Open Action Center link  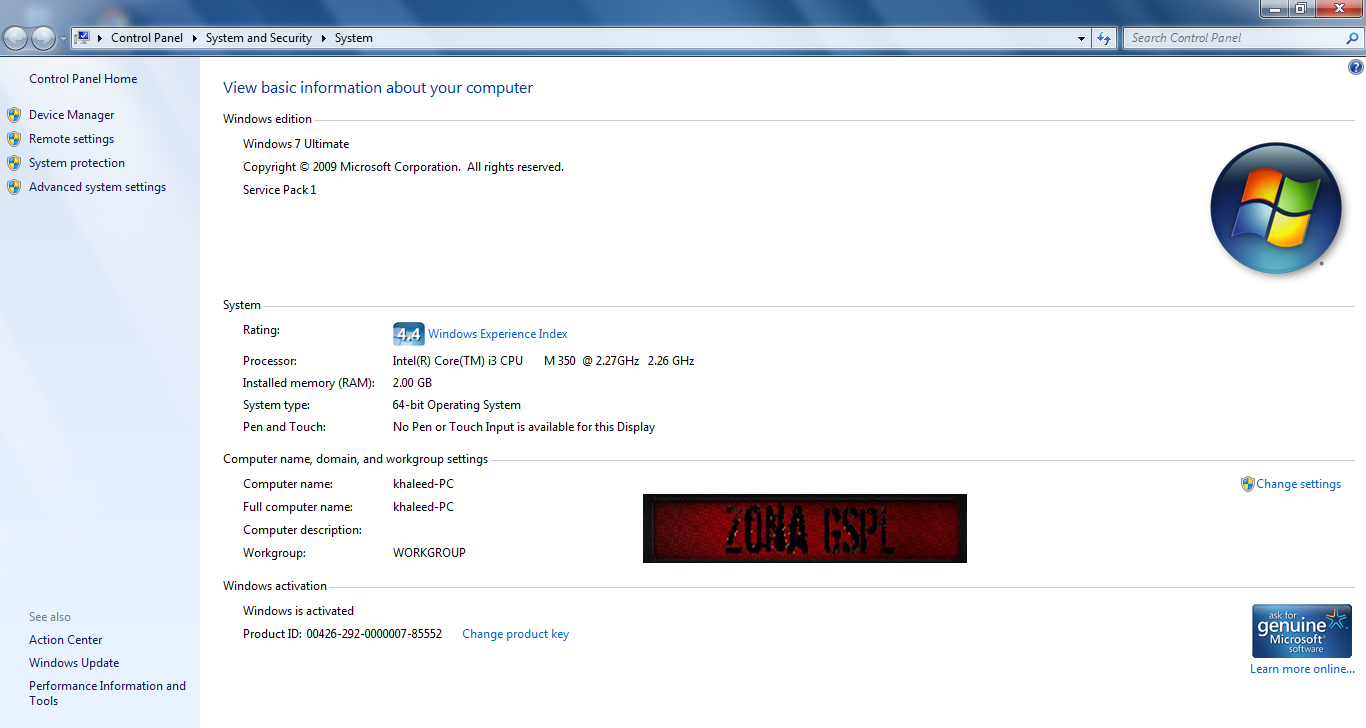pos(66,640)
